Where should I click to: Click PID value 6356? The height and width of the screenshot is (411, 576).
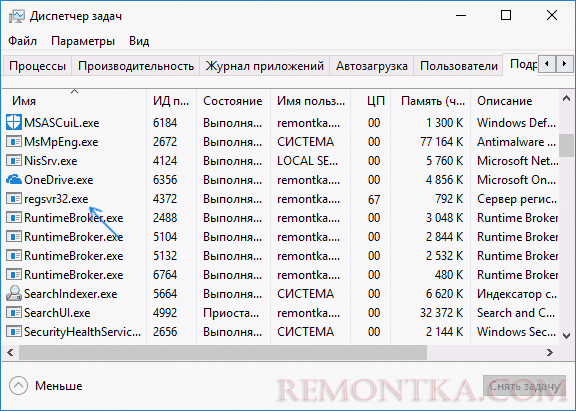coord(165,180)
